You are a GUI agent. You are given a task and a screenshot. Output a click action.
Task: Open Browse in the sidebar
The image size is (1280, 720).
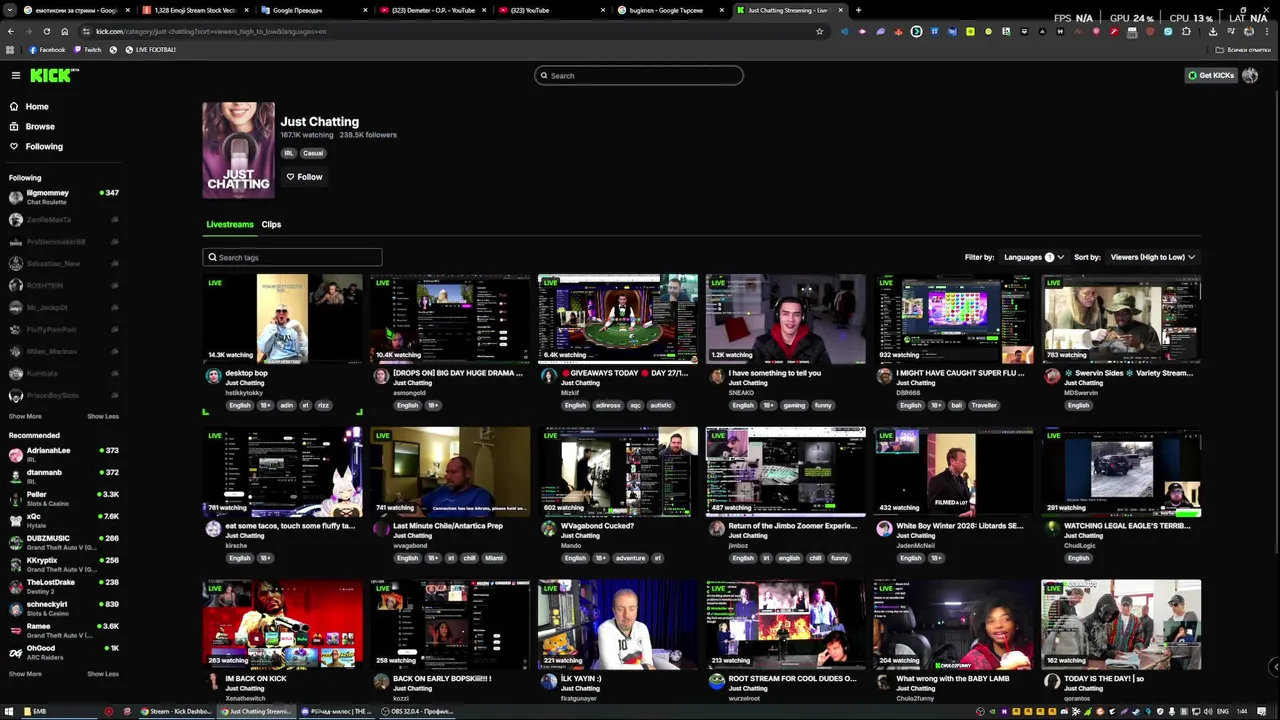coord(40,126)
